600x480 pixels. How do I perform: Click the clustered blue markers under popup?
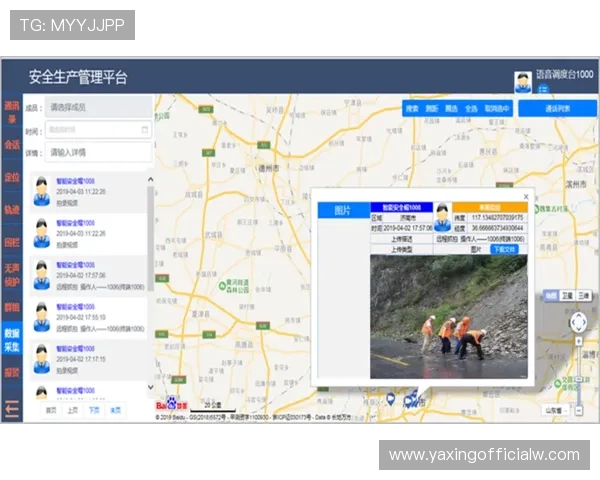411,399
